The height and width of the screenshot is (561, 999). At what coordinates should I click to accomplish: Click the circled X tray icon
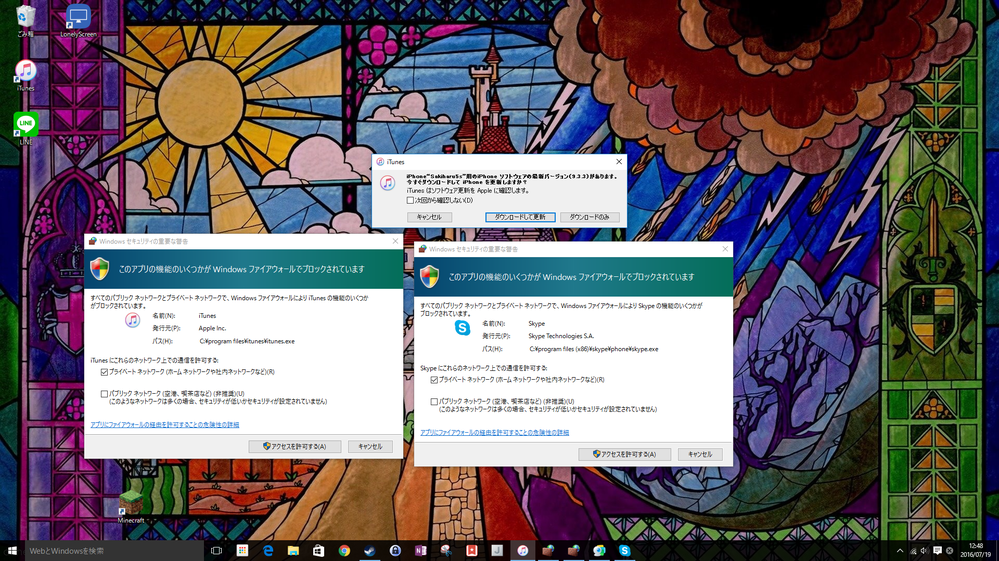tap(949, 551)
